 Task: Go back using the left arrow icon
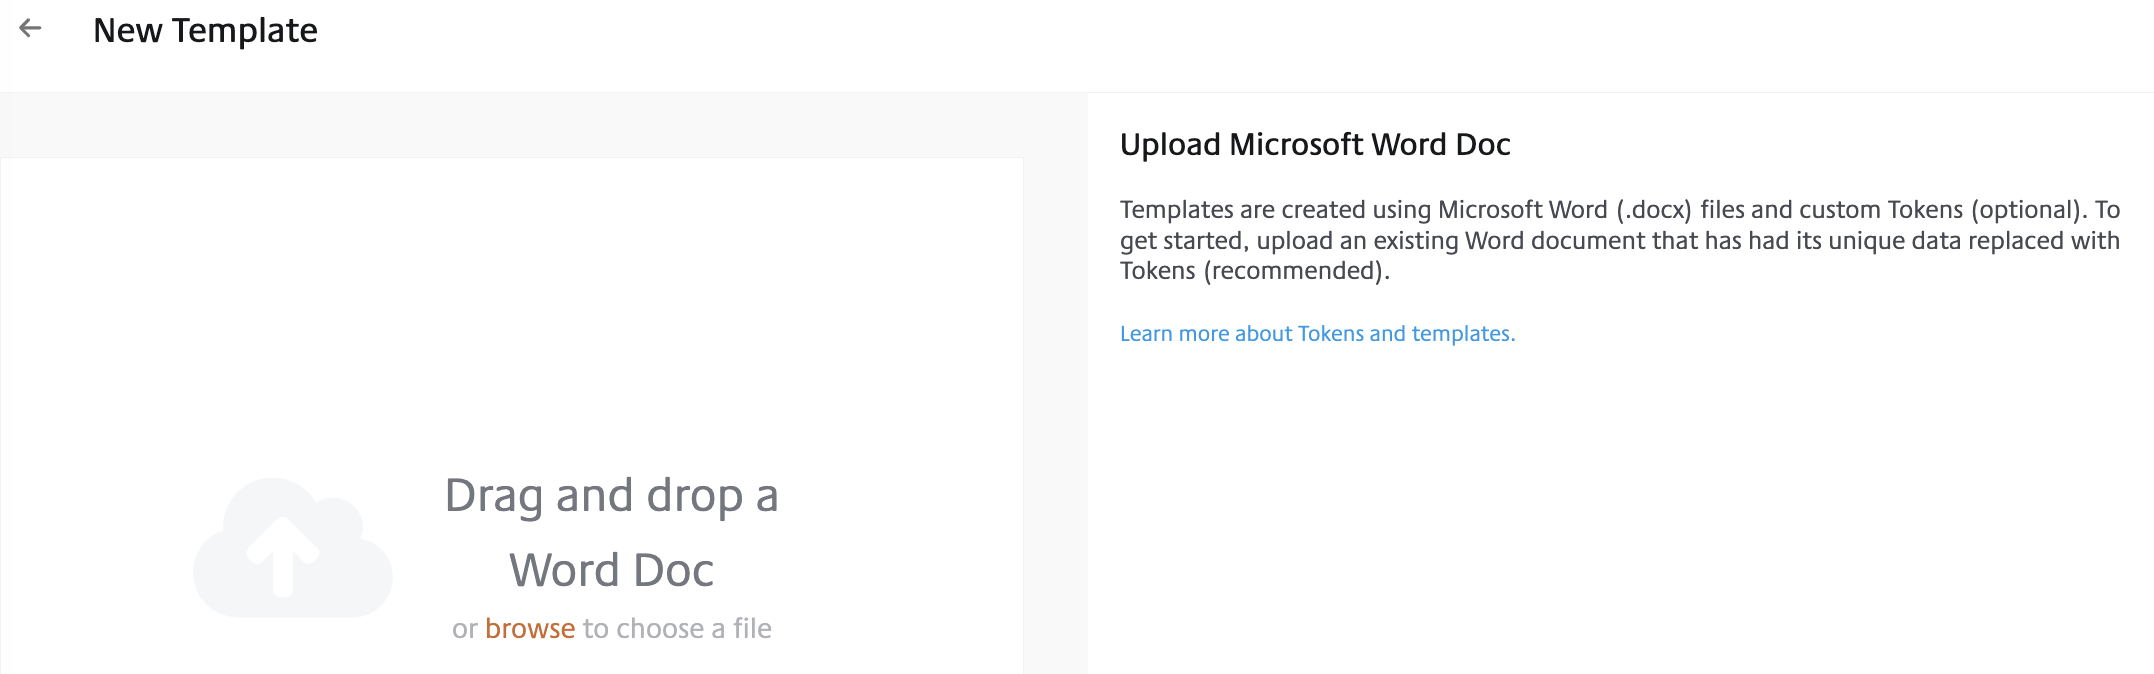coord(31,28)
